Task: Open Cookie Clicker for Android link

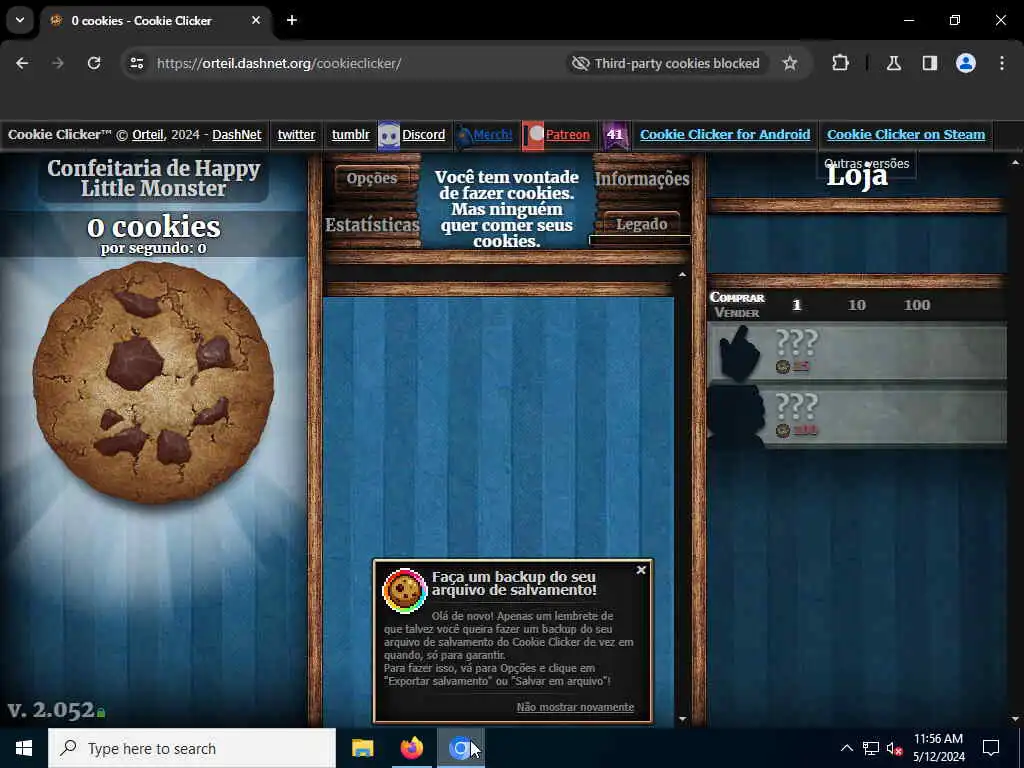Action: 725,135
